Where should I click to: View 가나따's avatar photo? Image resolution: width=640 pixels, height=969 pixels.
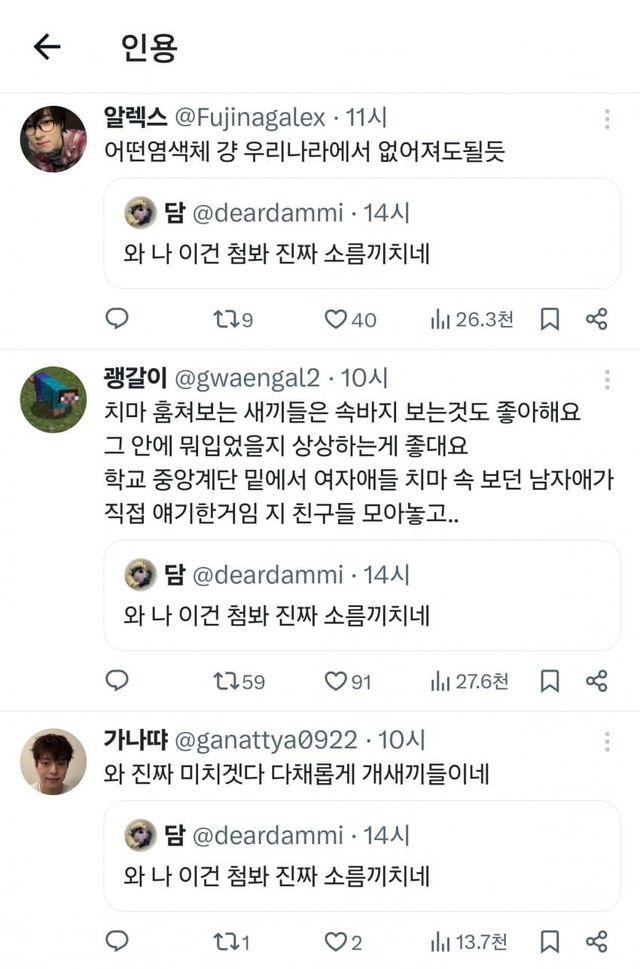53,761
